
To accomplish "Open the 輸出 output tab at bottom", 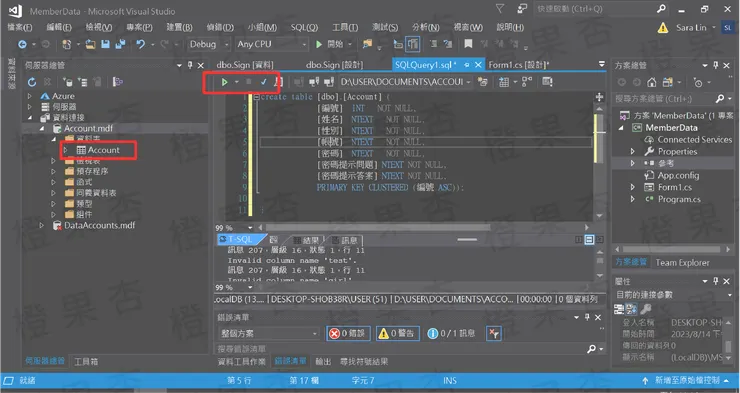I will tap(323, 362).
